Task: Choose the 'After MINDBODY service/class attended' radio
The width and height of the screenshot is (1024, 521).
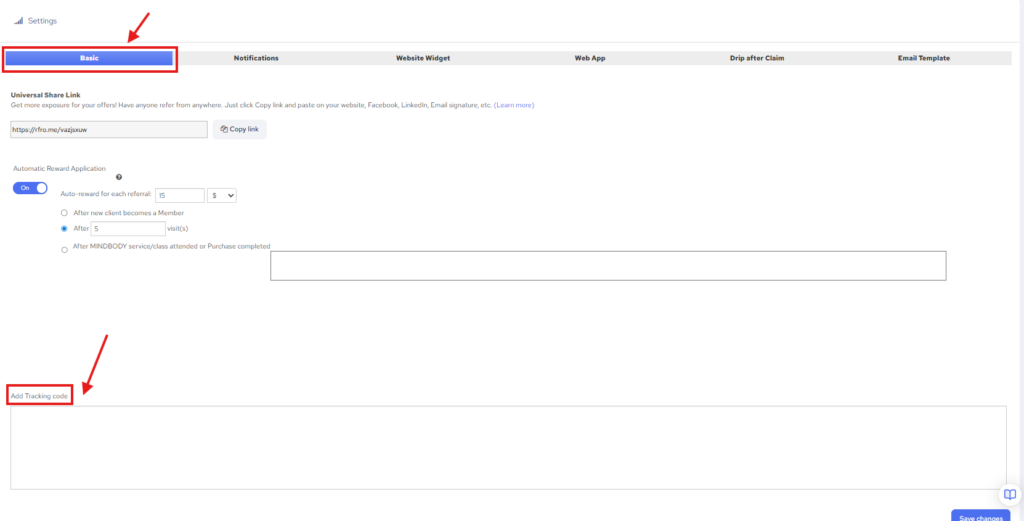Action: (x=65, y=249)
